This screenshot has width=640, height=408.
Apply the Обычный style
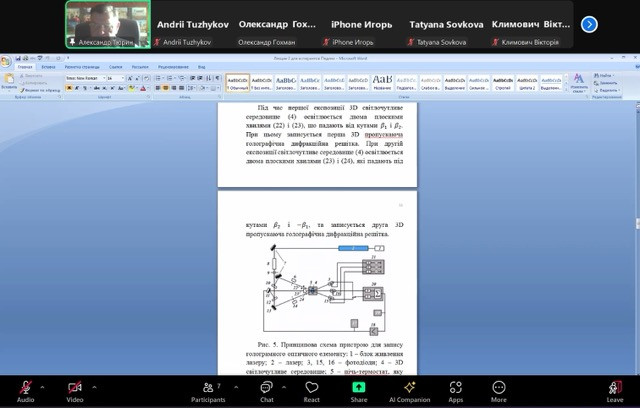coord(238,83)
